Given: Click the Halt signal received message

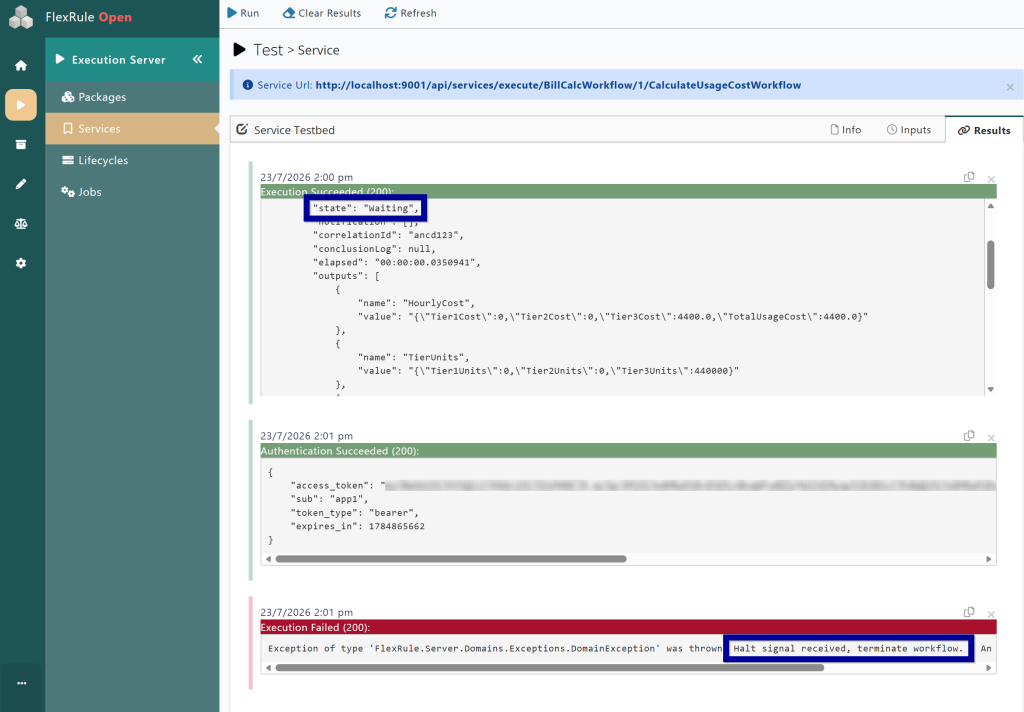Looking at the screenshot, I should pos(848,649).
